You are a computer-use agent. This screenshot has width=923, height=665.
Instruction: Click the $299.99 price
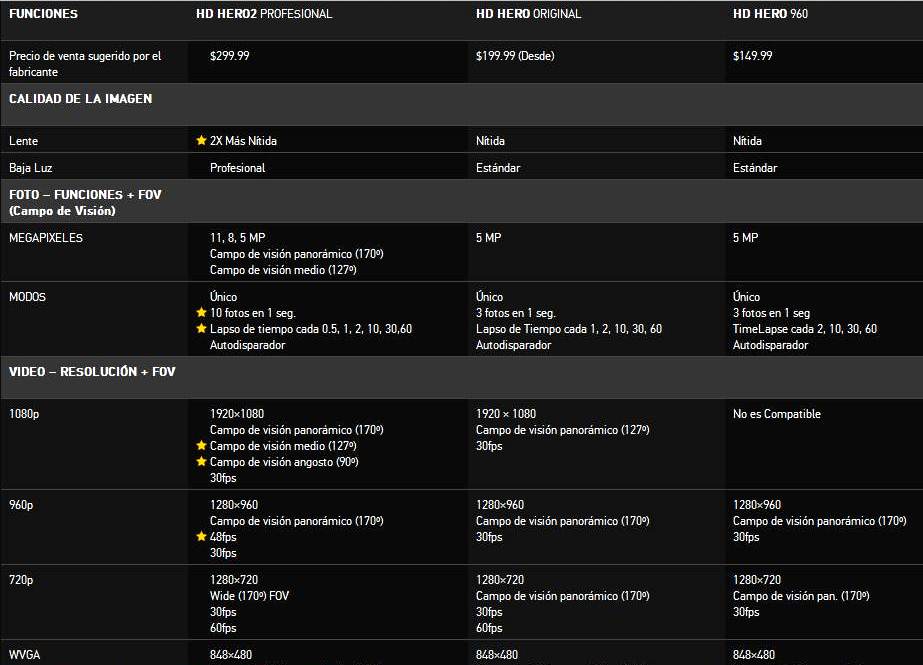pyautogui.click(x=230, y=56)
